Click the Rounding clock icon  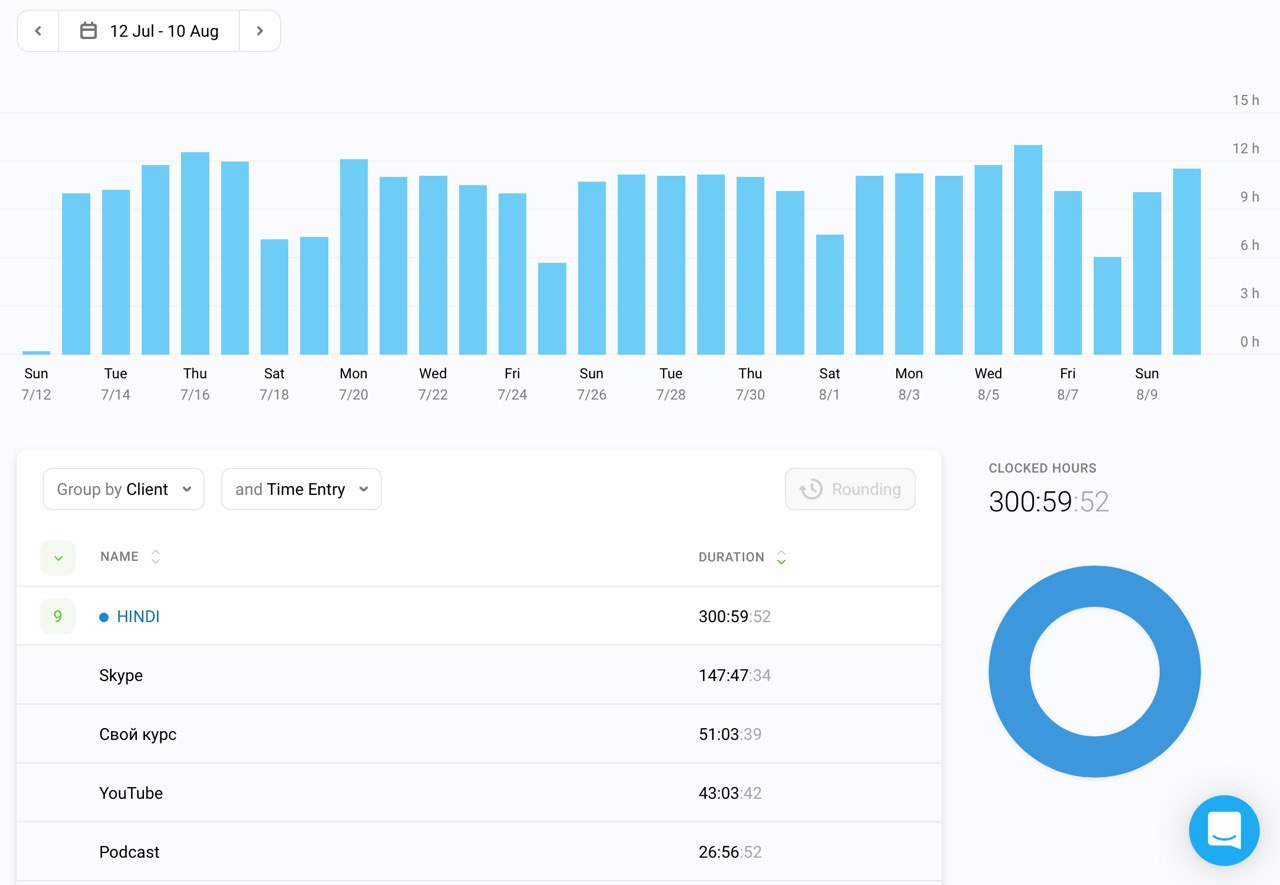point(811,489)
